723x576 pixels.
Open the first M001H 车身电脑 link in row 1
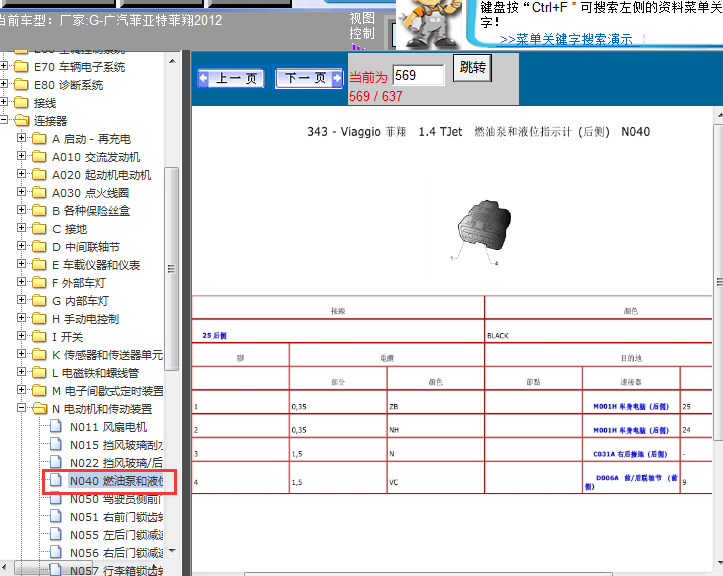[631, 406]
